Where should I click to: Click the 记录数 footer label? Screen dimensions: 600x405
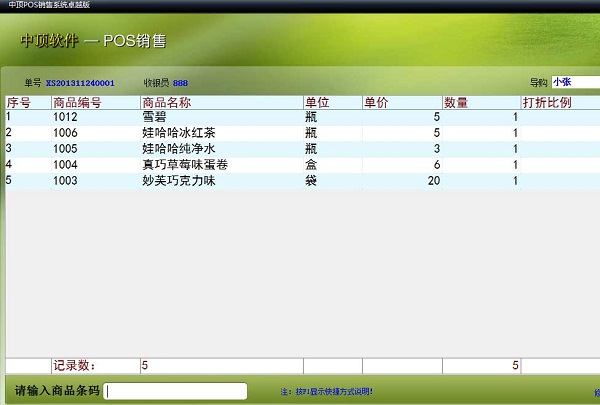click(74, 366)
